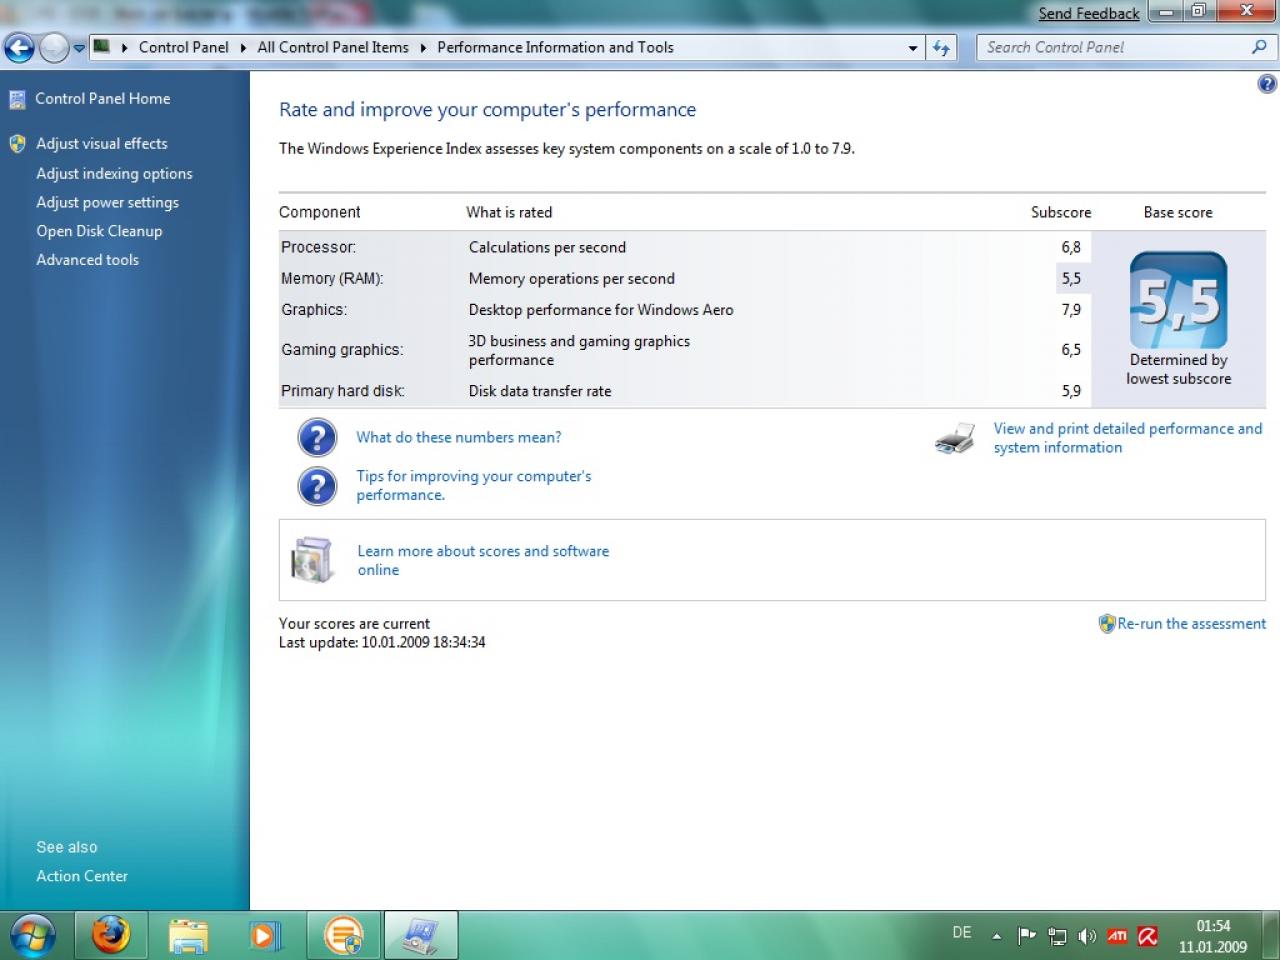The height and width of the screenshot is (960, 1280).
Task: Select the Processor row label
Action: [x=318, y=247]
